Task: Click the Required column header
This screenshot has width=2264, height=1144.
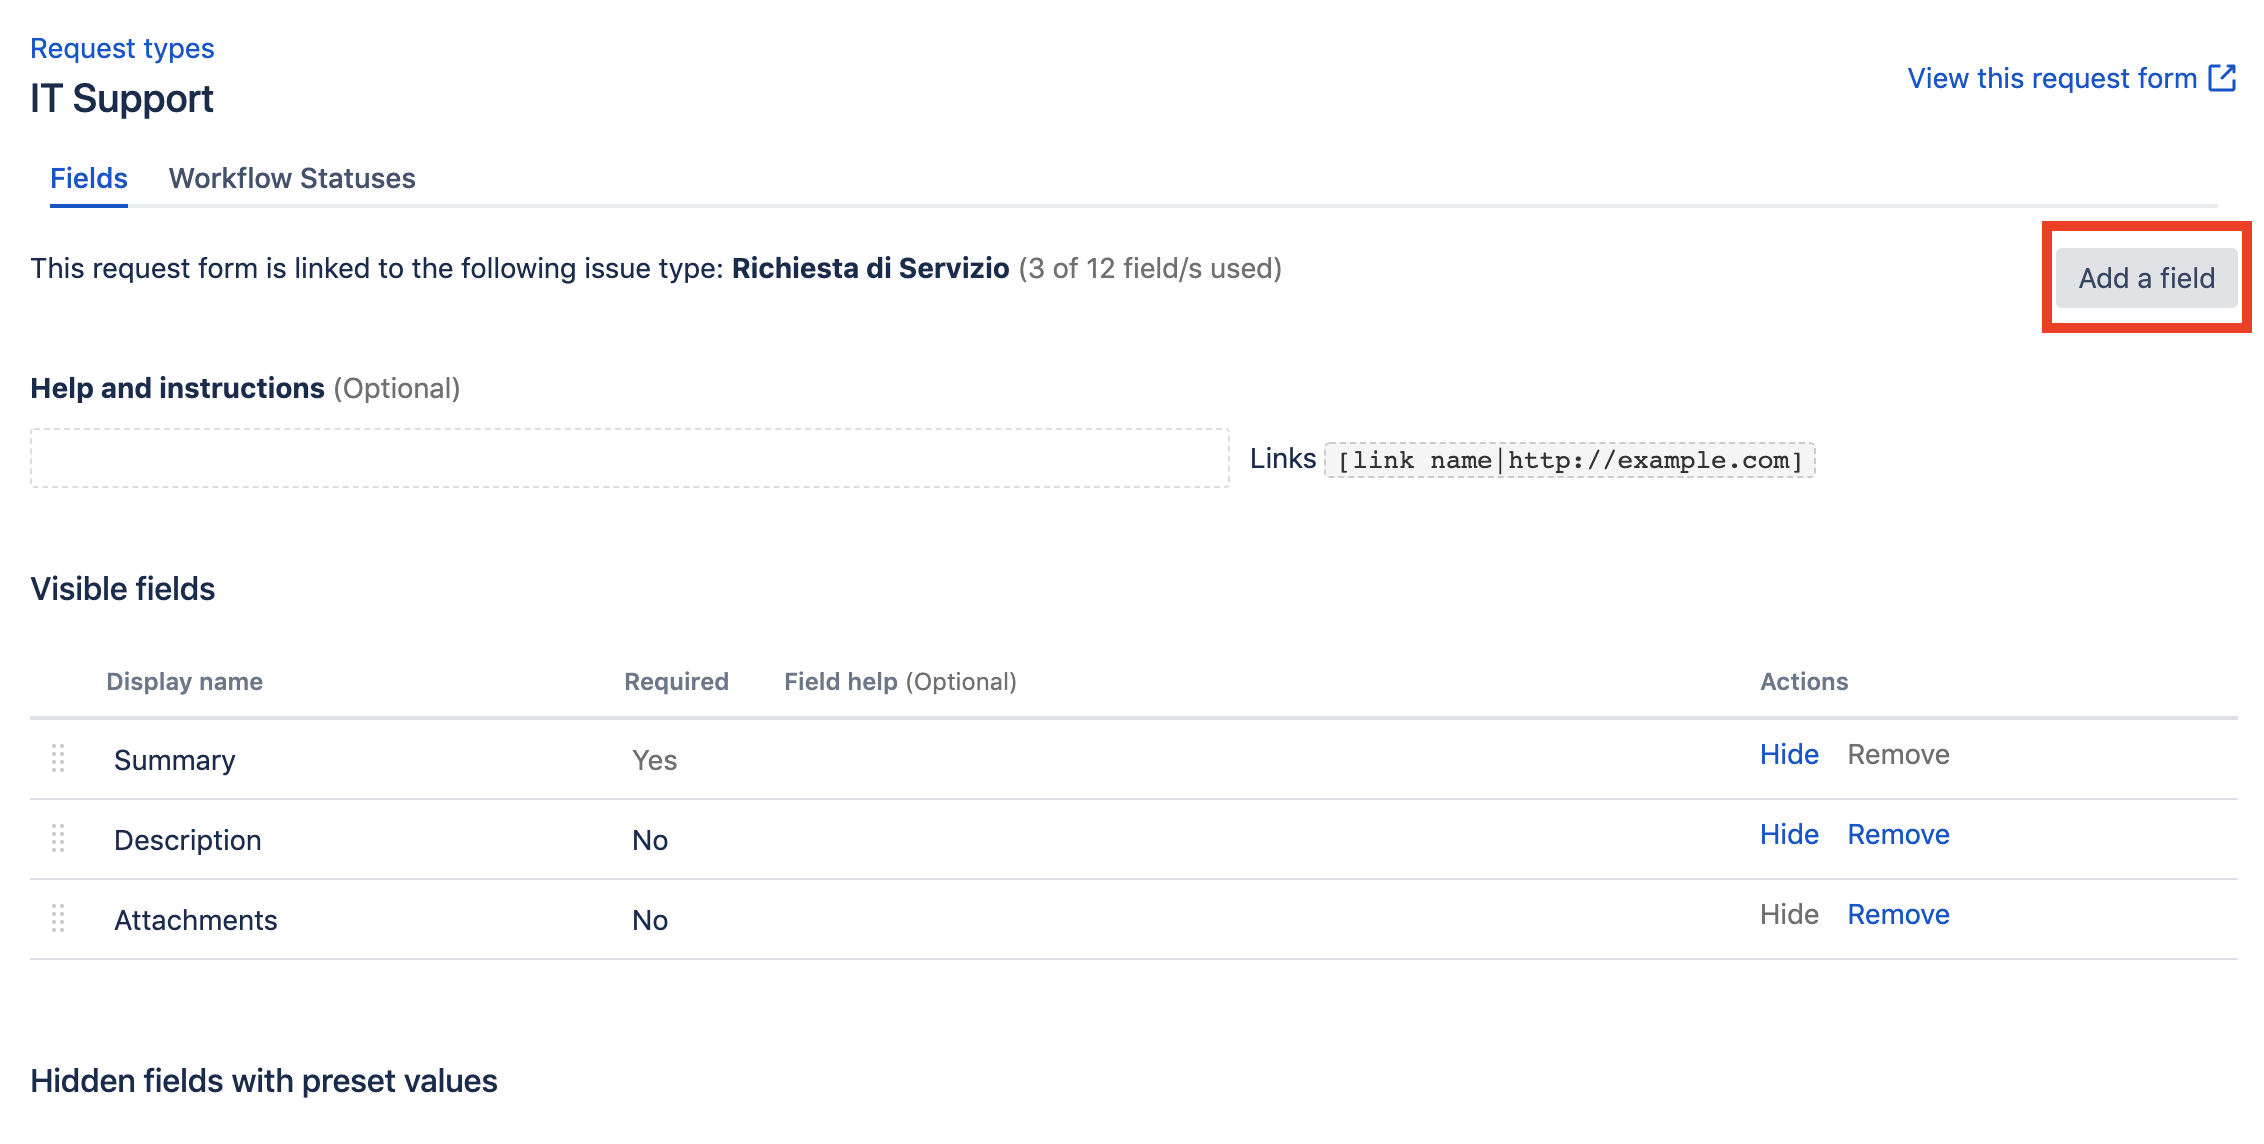Action: 677,681
